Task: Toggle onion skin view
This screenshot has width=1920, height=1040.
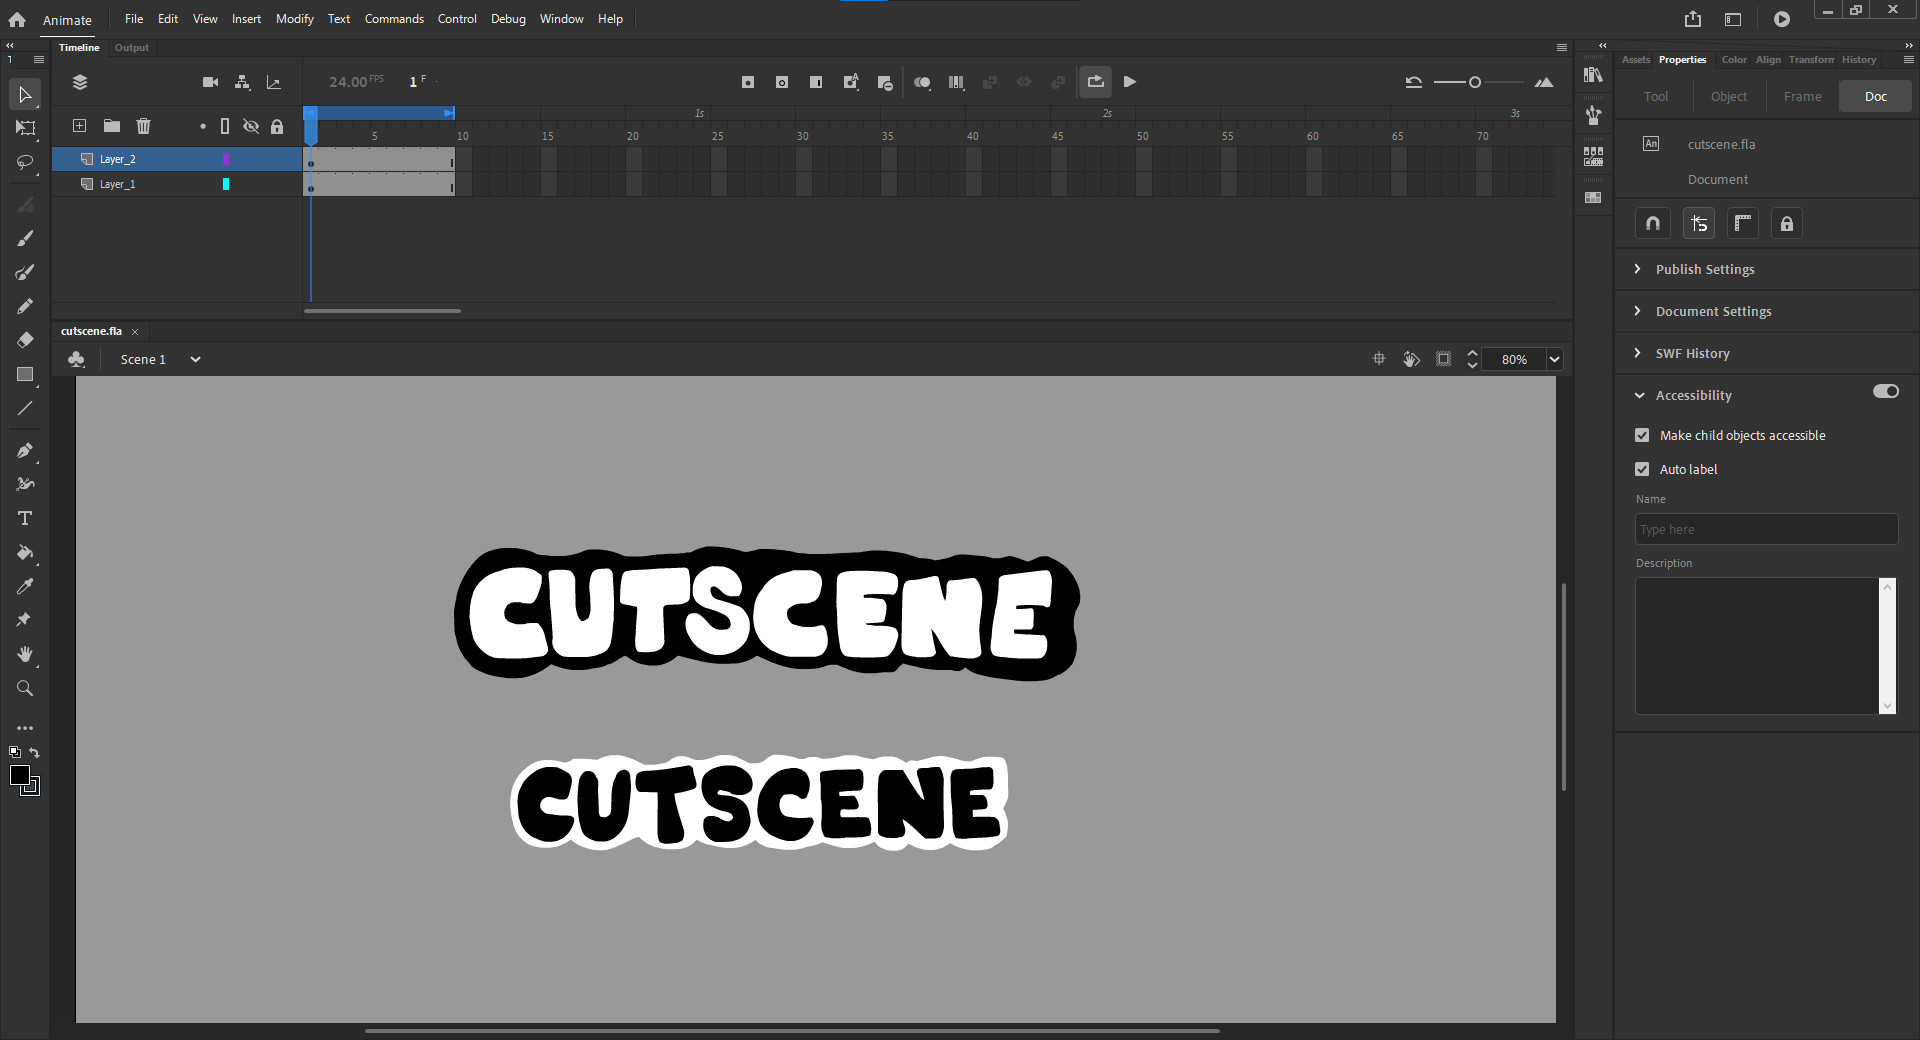Action: (x=922, y=82)
